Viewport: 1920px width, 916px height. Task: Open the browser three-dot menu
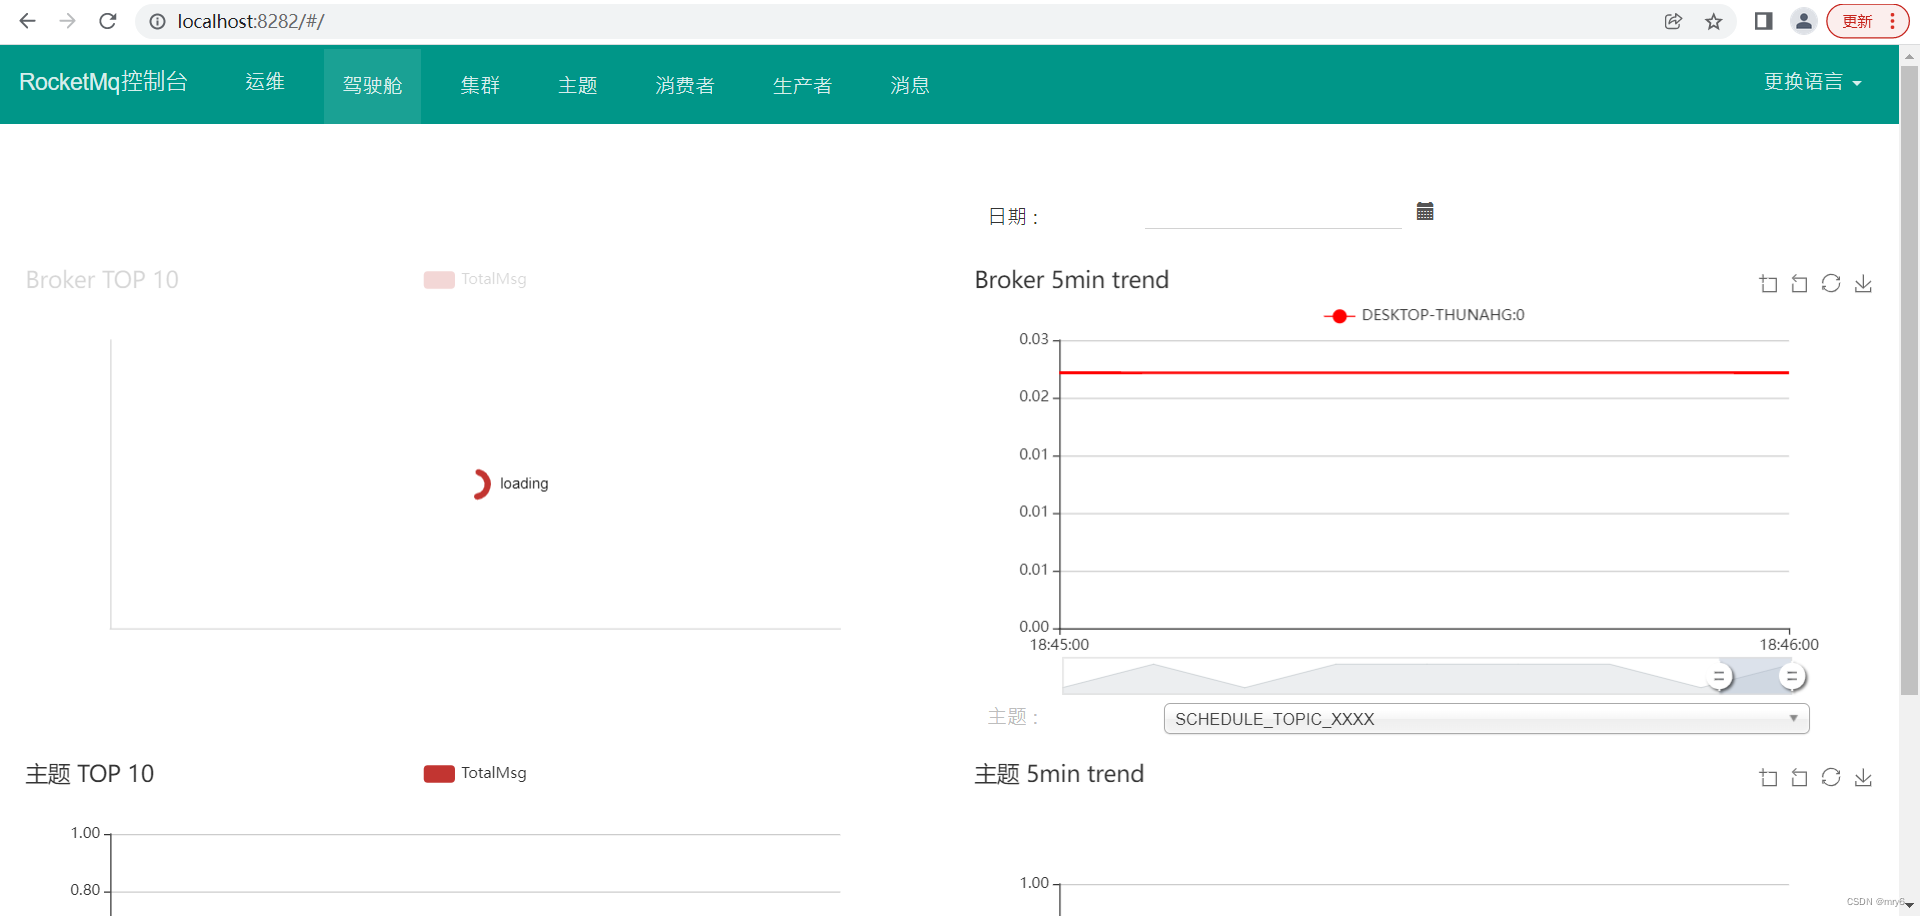pyautogui.click(x=1893, y=21)
